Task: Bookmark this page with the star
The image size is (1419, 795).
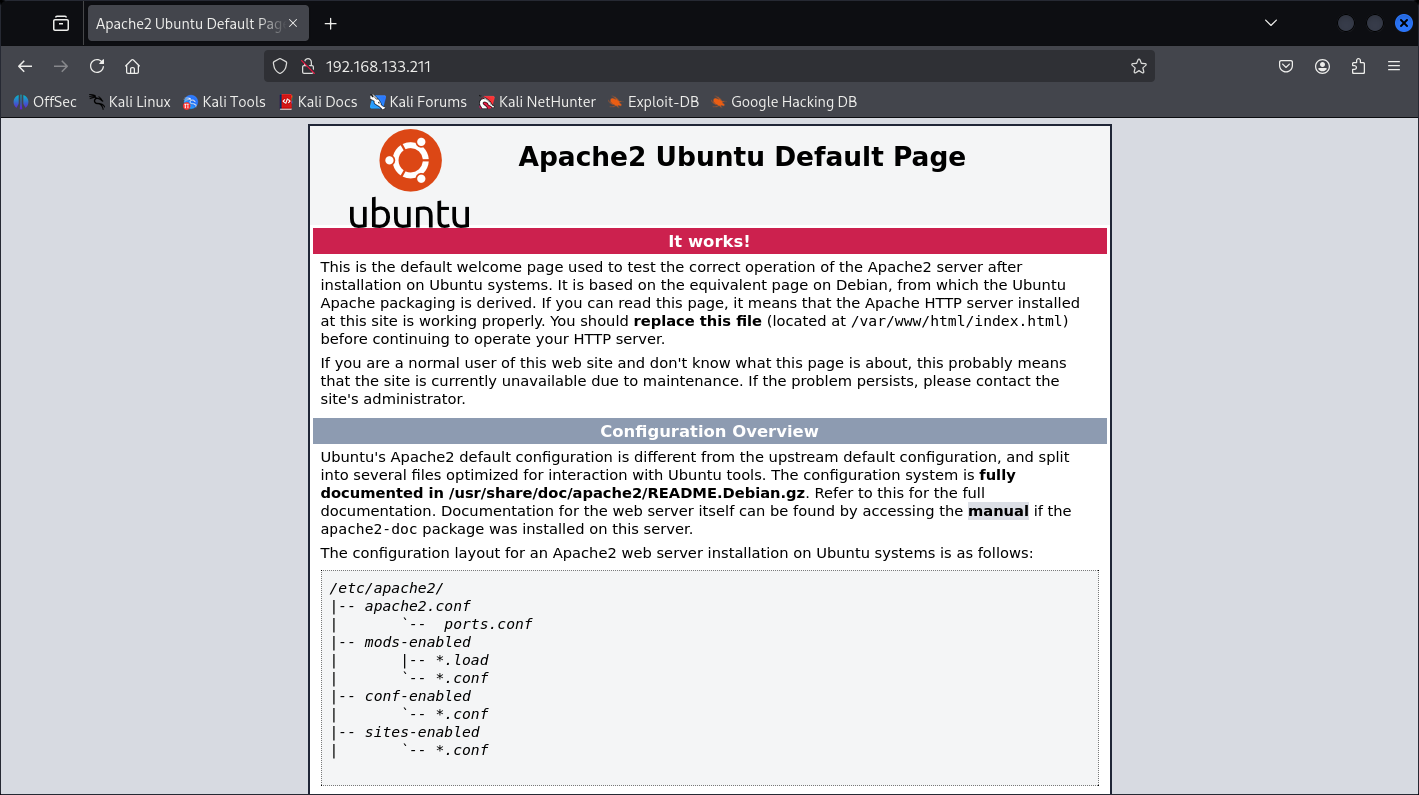Action: (x=1138, y=66)
